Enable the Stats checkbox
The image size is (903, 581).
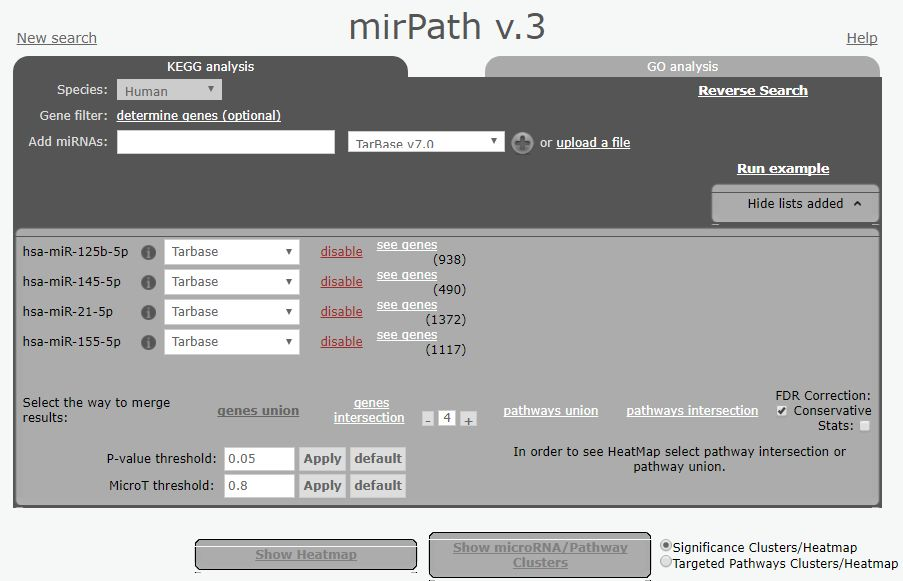tap(862, 424)
